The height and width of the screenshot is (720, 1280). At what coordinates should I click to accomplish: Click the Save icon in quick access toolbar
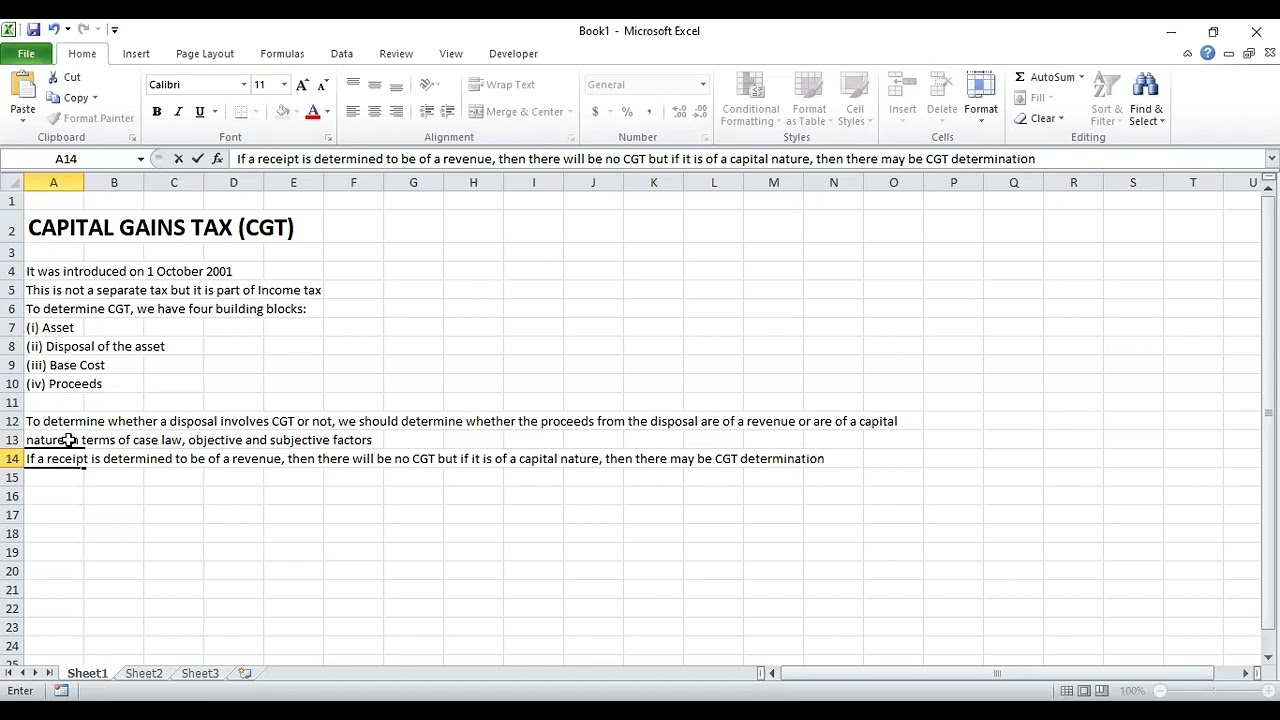point(33,30)
